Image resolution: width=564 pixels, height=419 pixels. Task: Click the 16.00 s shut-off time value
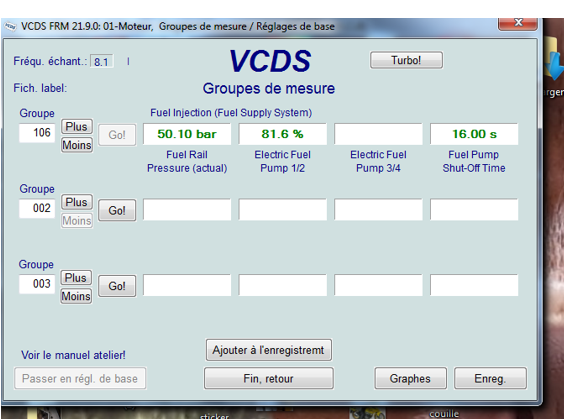pos(474,134)
